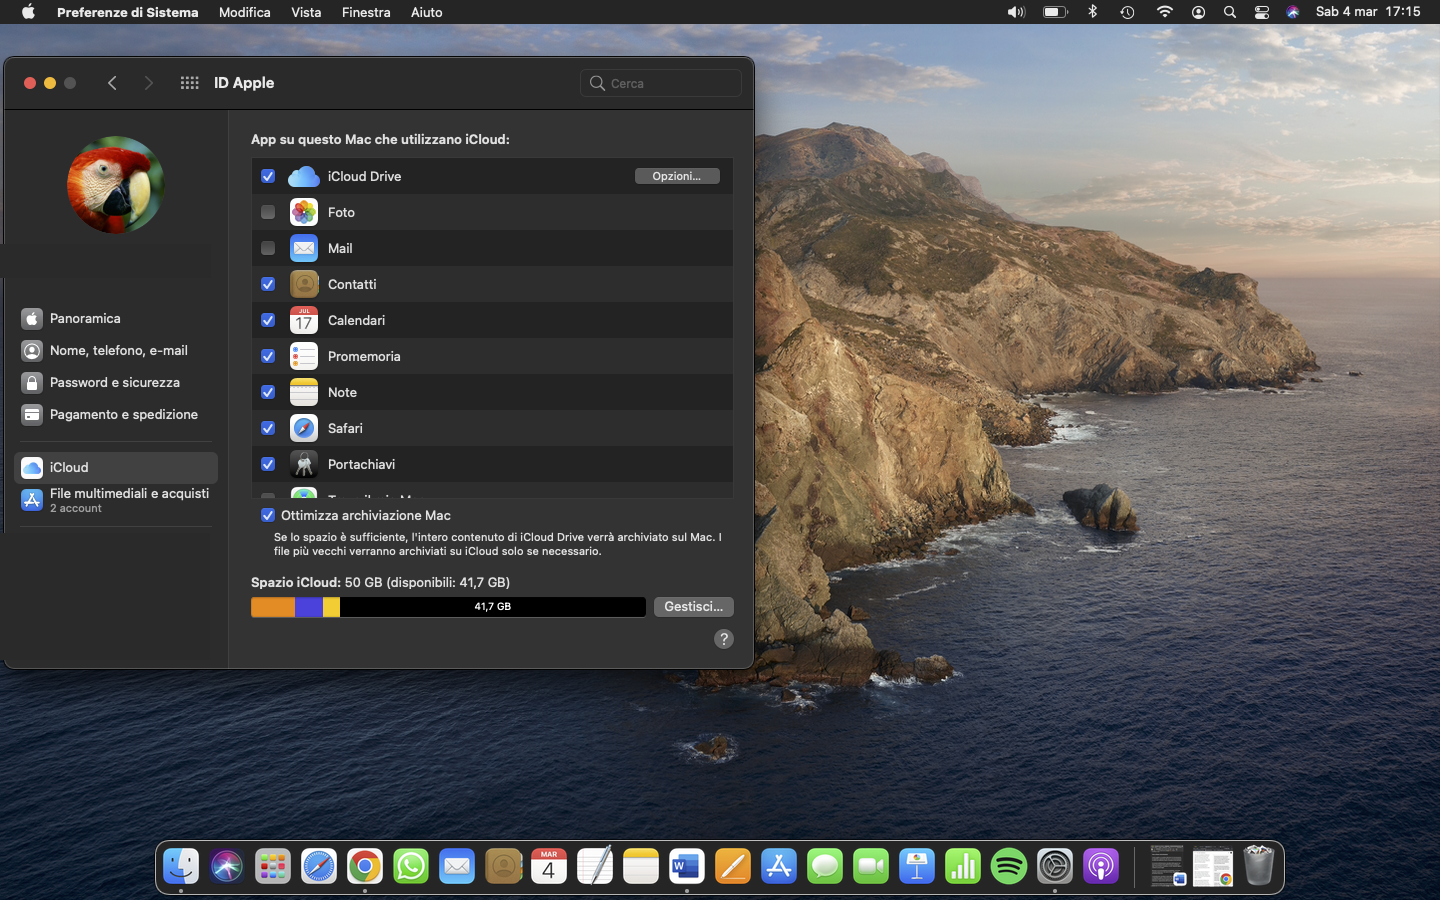Click inside the Cerca search field
The width and height of the screenshot is (1440, 900).
point(660,83)
